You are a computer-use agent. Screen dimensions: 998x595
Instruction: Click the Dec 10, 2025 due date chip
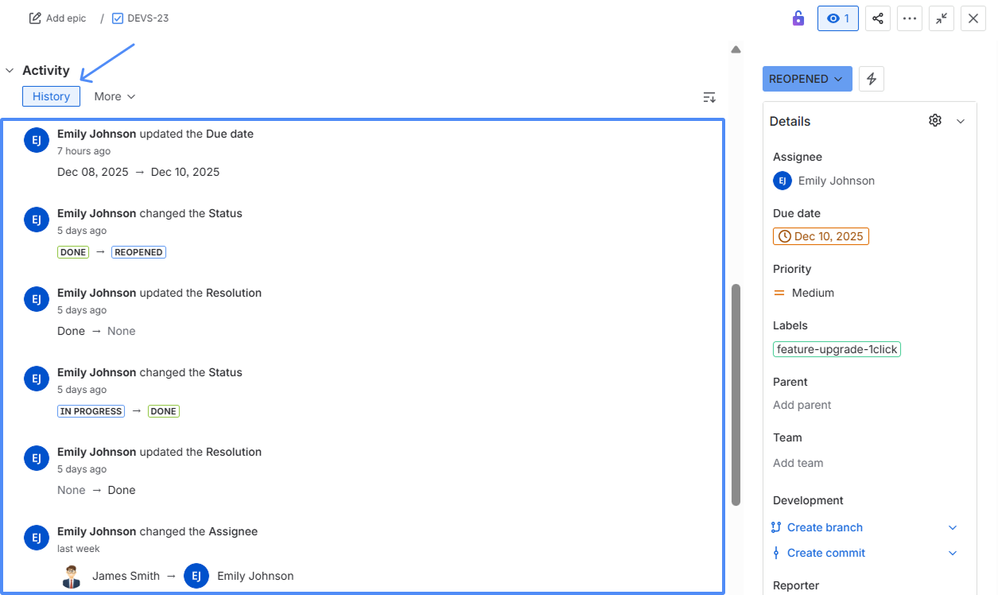pyautogui.click(x=821, y=236)
